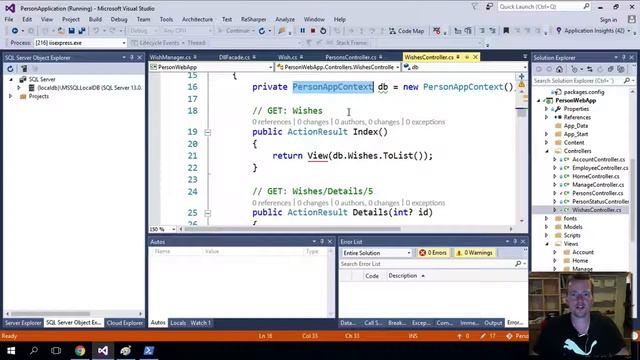640x360 pixels.
Task: Expand the Models folder
Action: coord(547,227)
